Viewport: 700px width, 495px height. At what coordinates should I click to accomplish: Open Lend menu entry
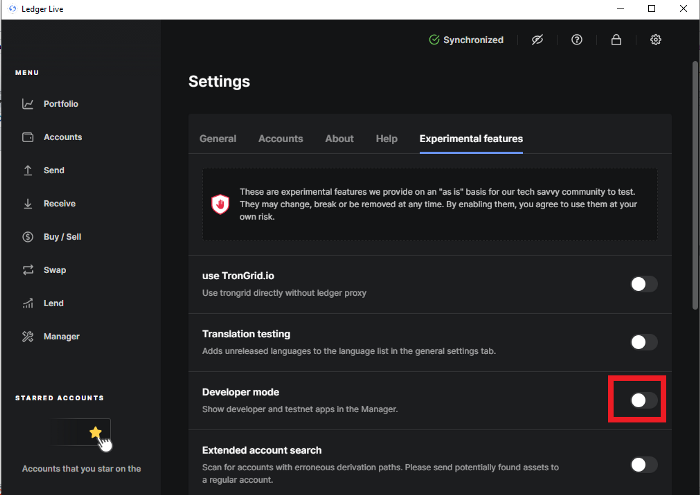pos(54,304)
